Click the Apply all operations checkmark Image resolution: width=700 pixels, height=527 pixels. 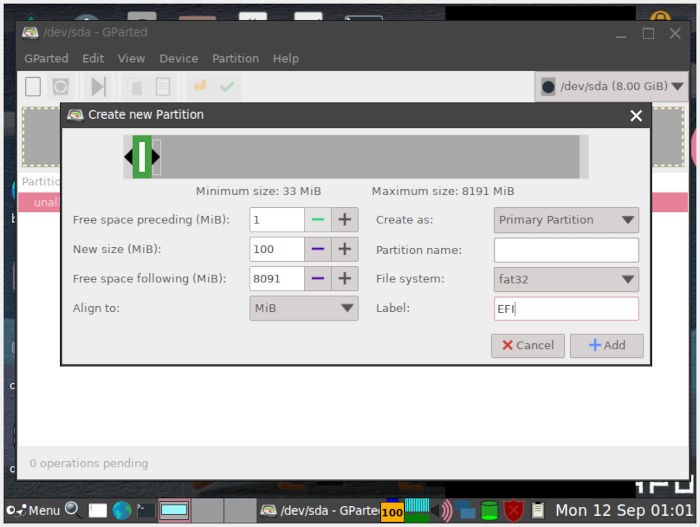click(227, 86)
